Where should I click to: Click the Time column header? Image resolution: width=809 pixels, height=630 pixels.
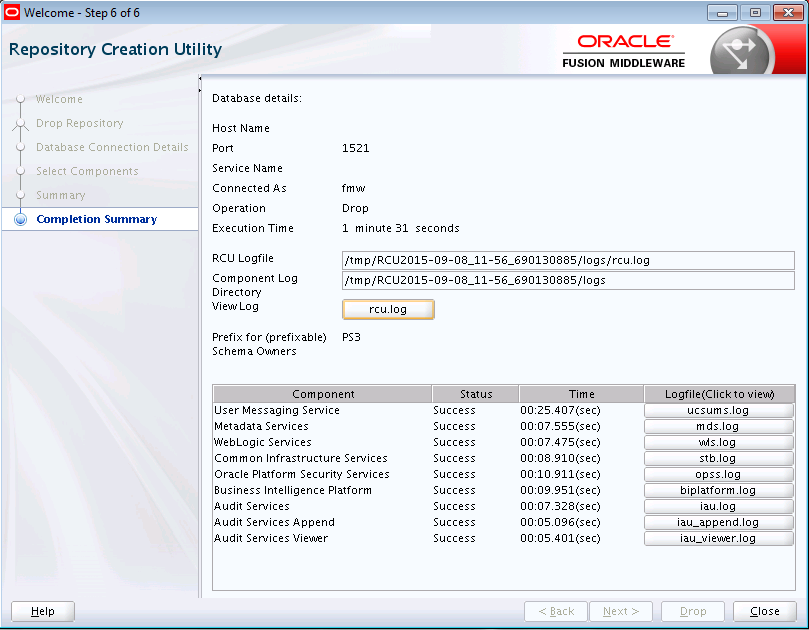[581, 394]
